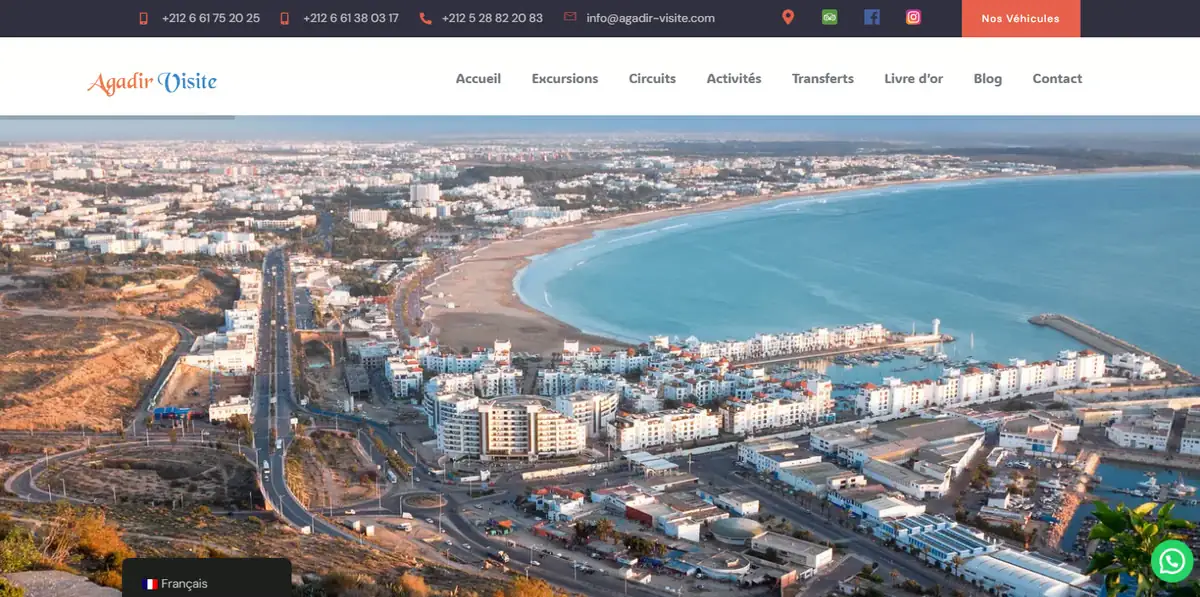Open the Facebook page icon
This screenshot has width=1200, height=597.
click(872, 17)
